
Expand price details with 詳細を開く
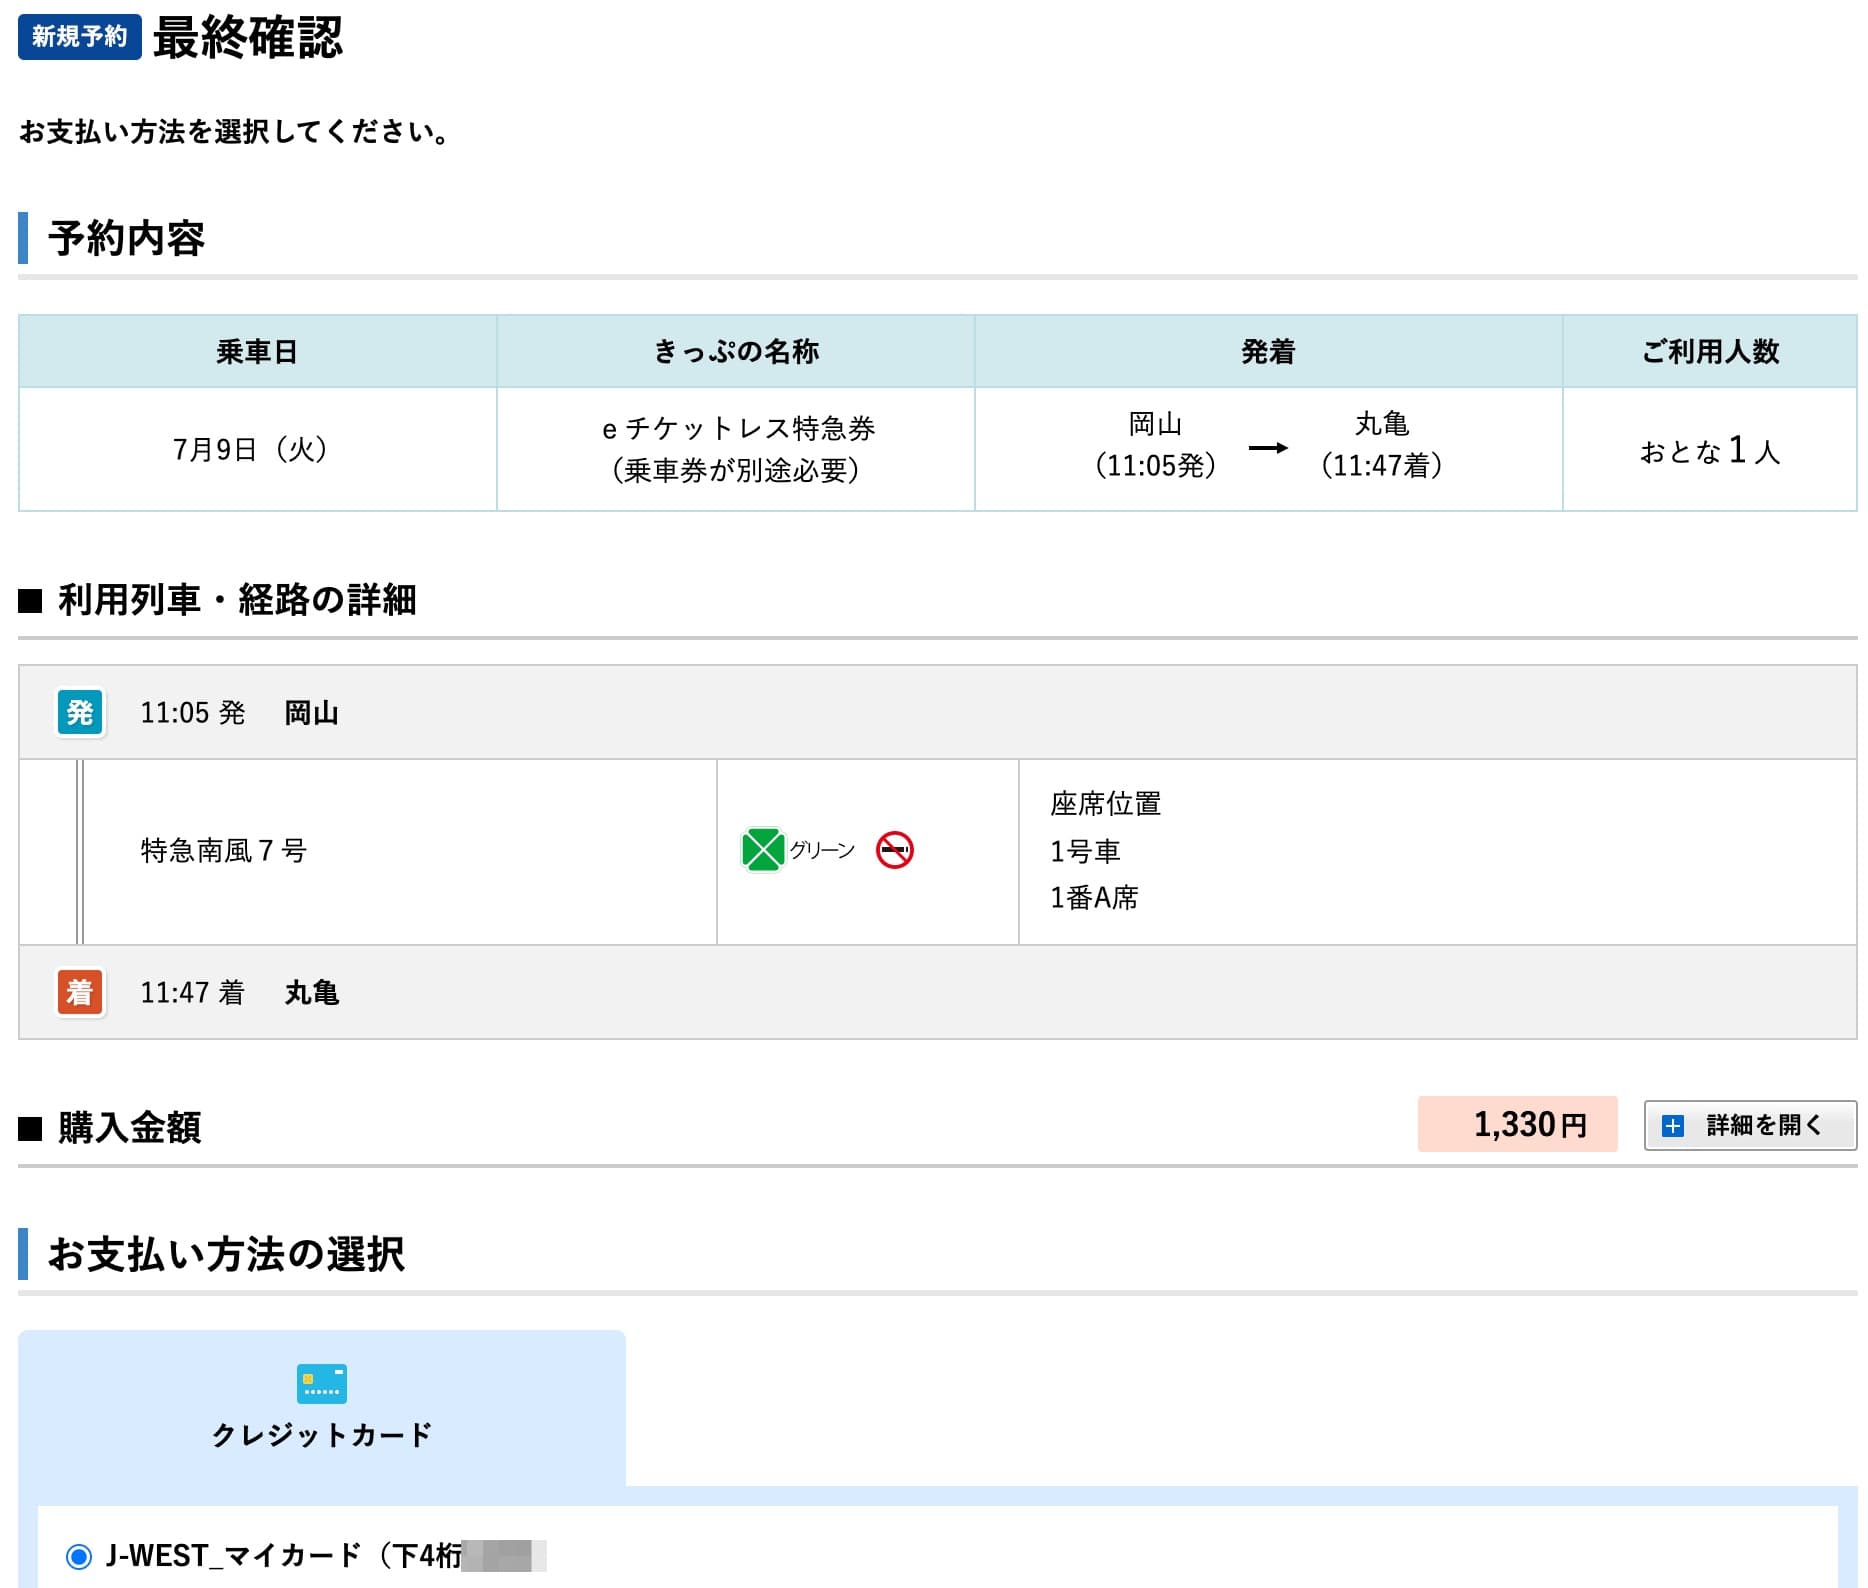pos(1750,1125)
